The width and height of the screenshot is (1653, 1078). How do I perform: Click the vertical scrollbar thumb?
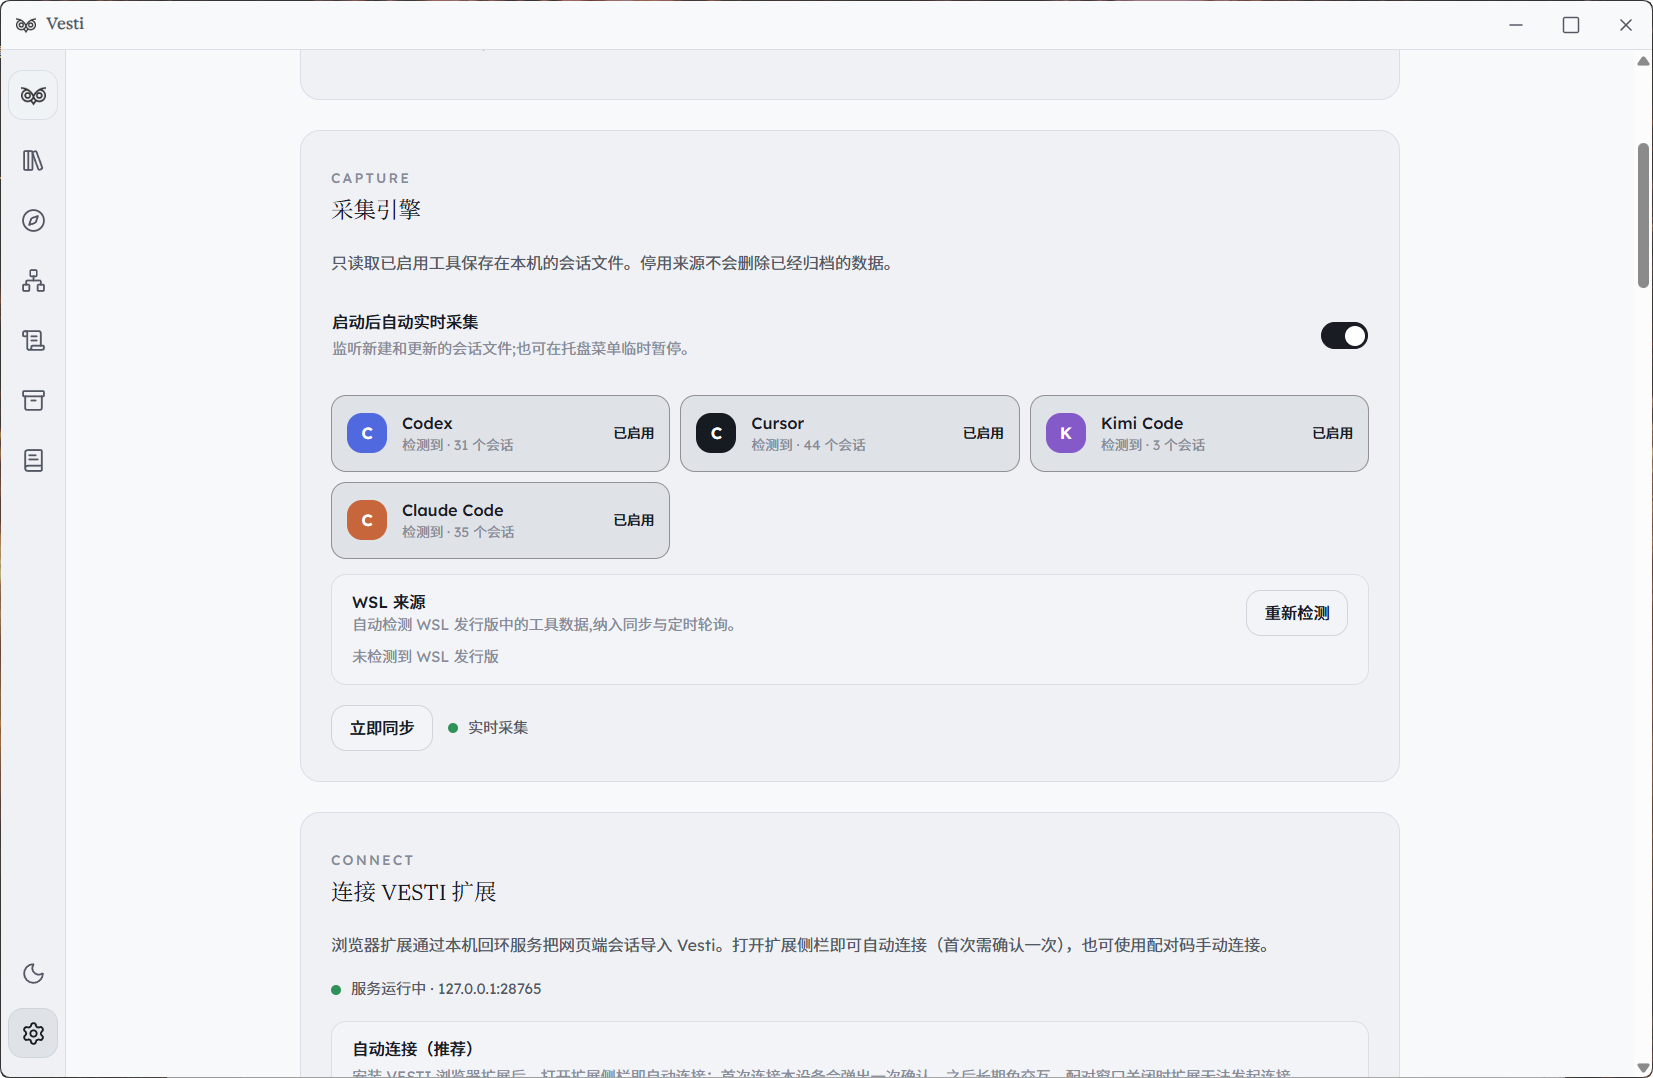coord(1643,215)
